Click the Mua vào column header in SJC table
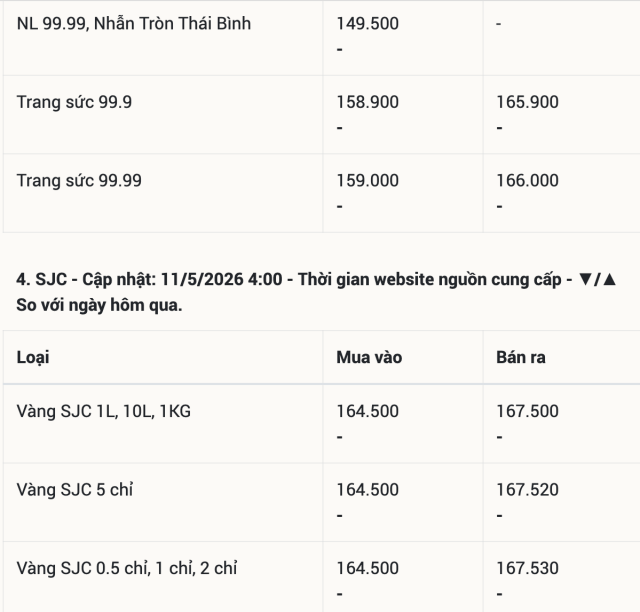 (x=369, y=358)
